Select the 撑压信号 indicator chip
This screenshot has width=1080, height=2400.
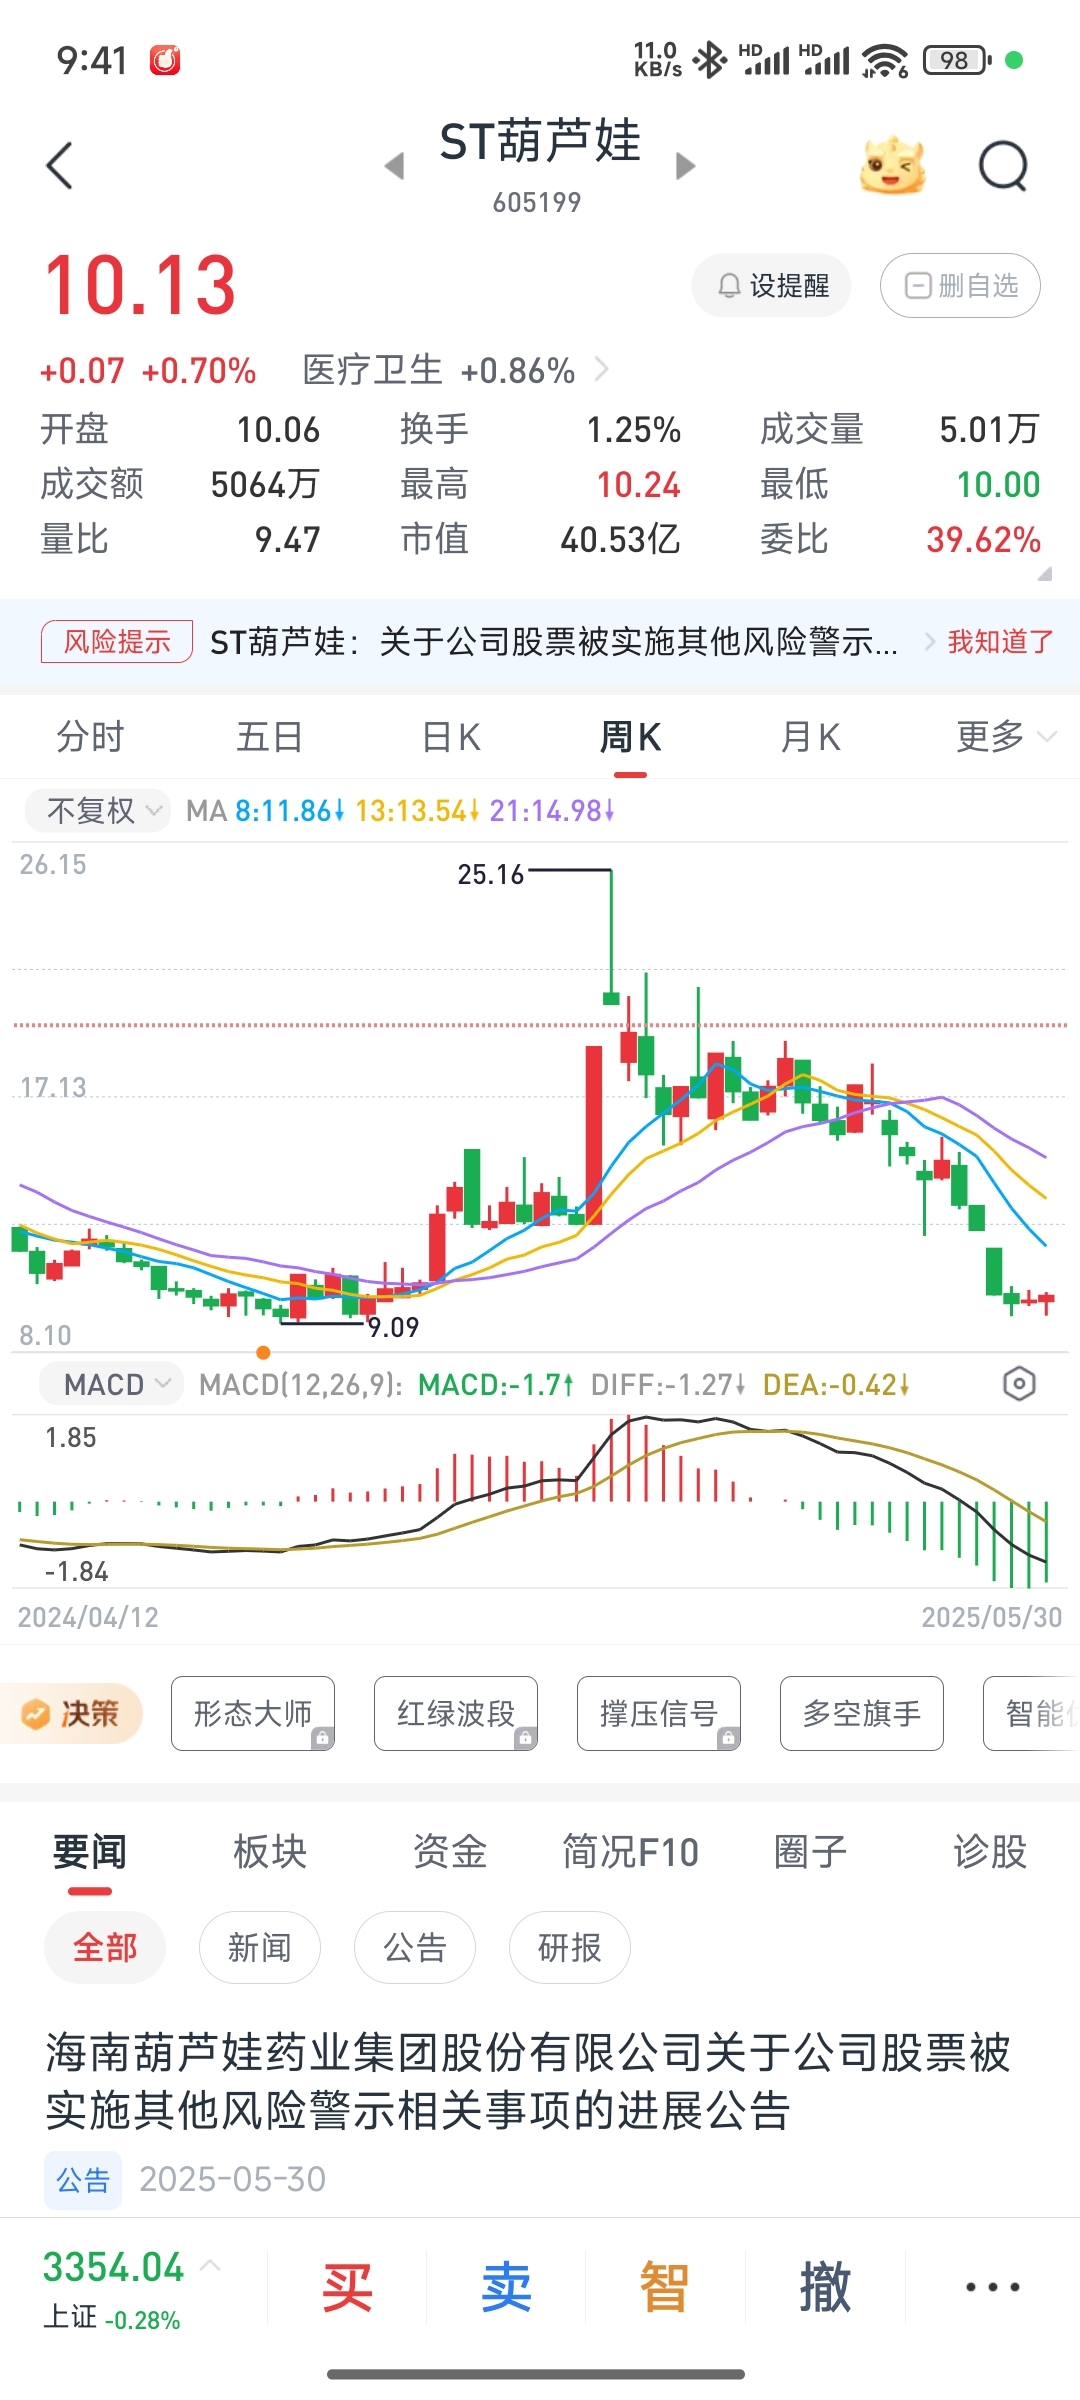tap(659, 1714)
